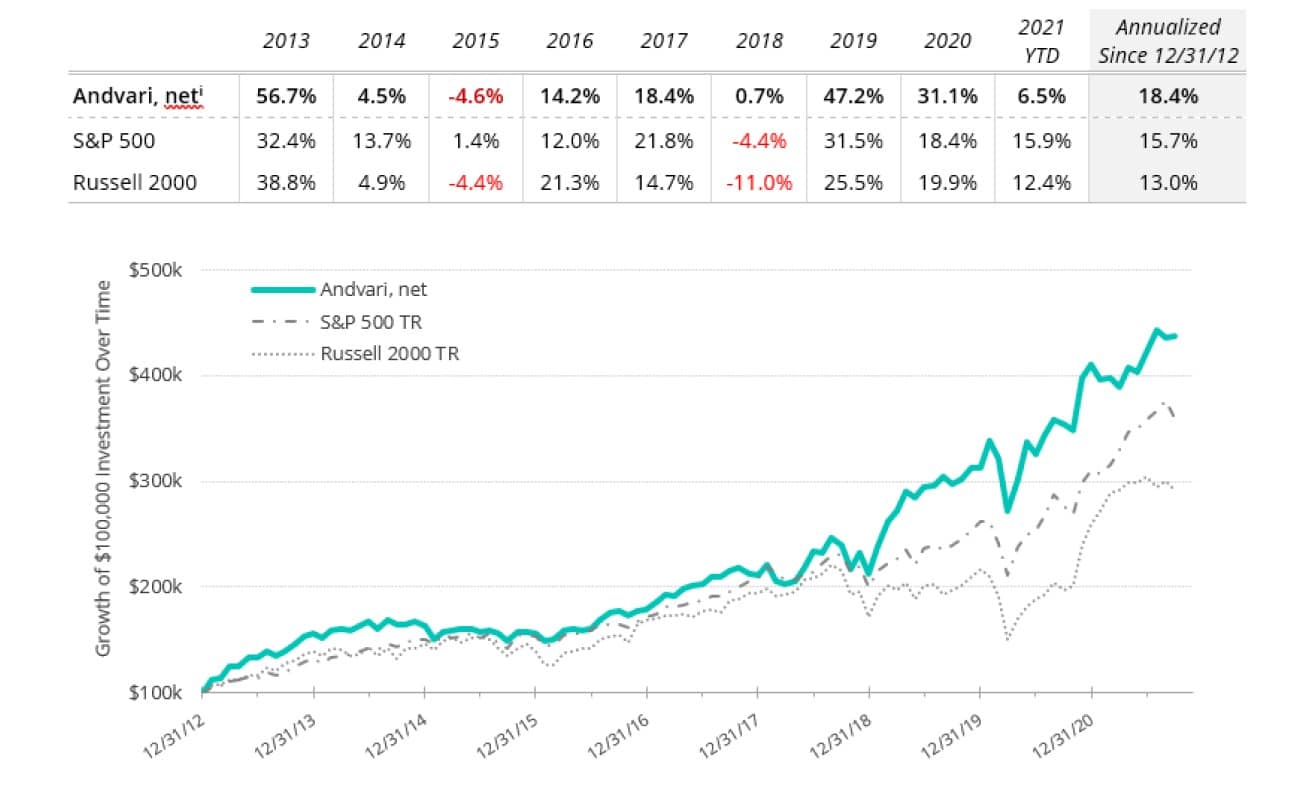
Task: Click the dash-dot S&P 500 TR legend line
Action: click(x=282, y=321)
